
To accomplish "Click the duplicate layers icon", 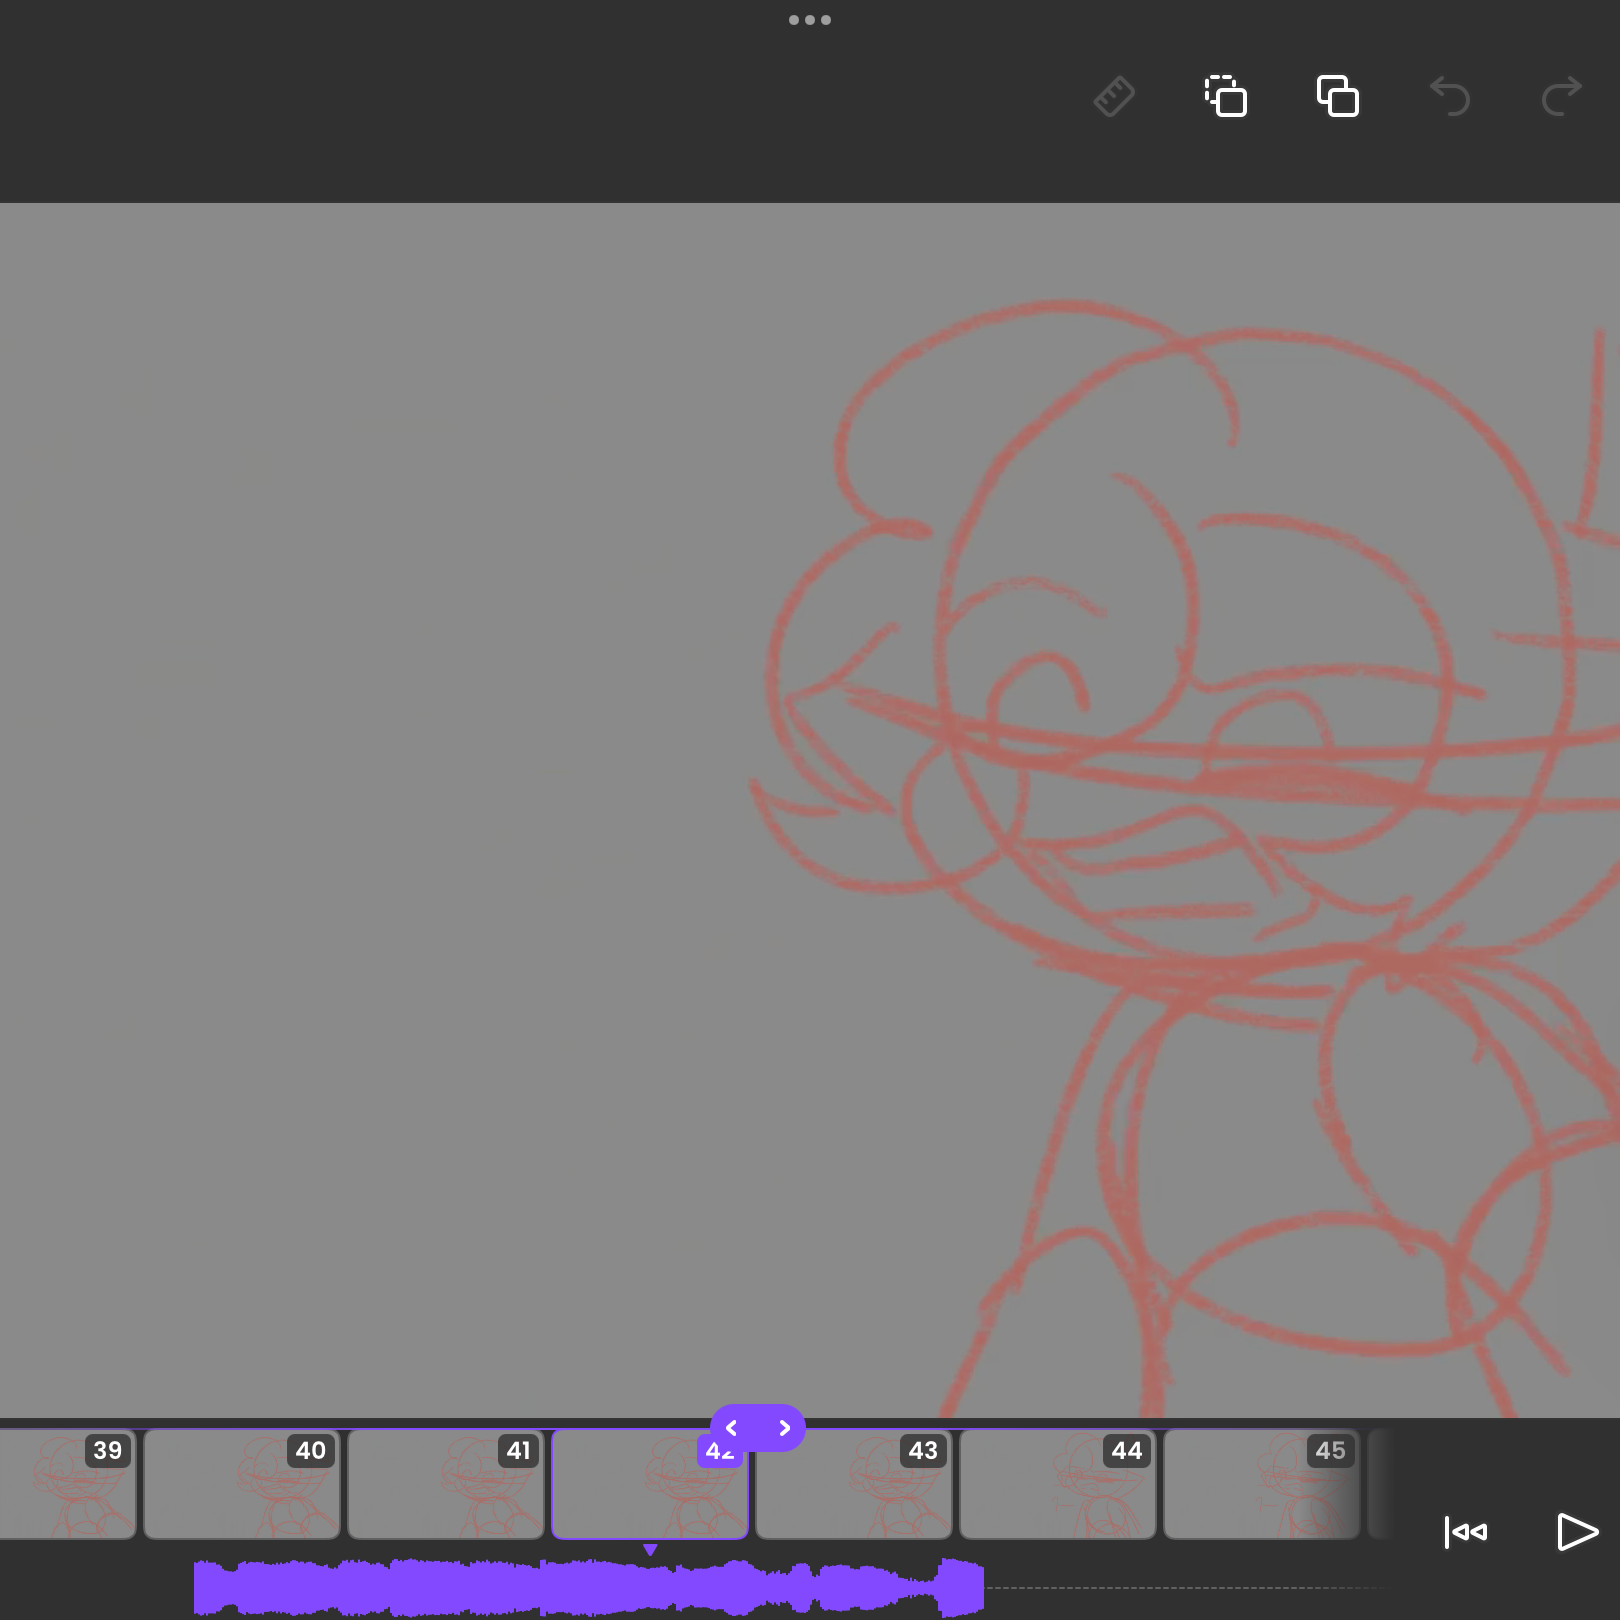I will tap(1338, 97).
